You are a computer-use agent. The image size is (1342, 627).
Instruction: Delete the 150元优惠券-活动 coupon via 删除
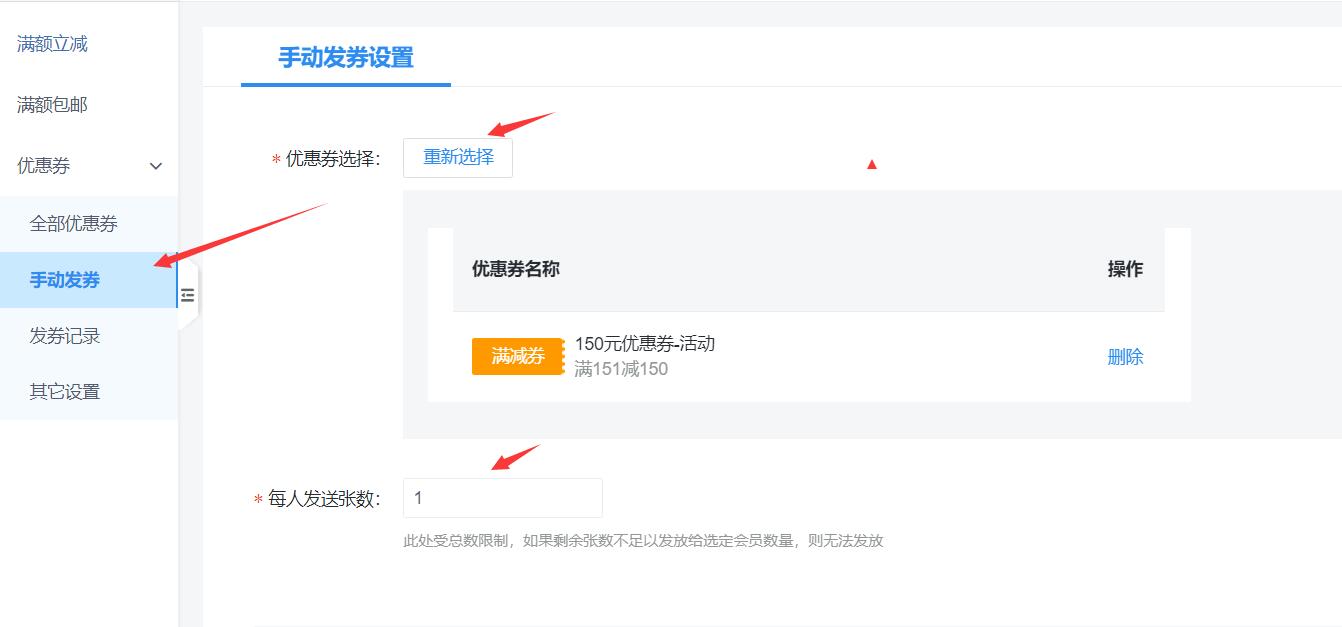[1125, 357]
